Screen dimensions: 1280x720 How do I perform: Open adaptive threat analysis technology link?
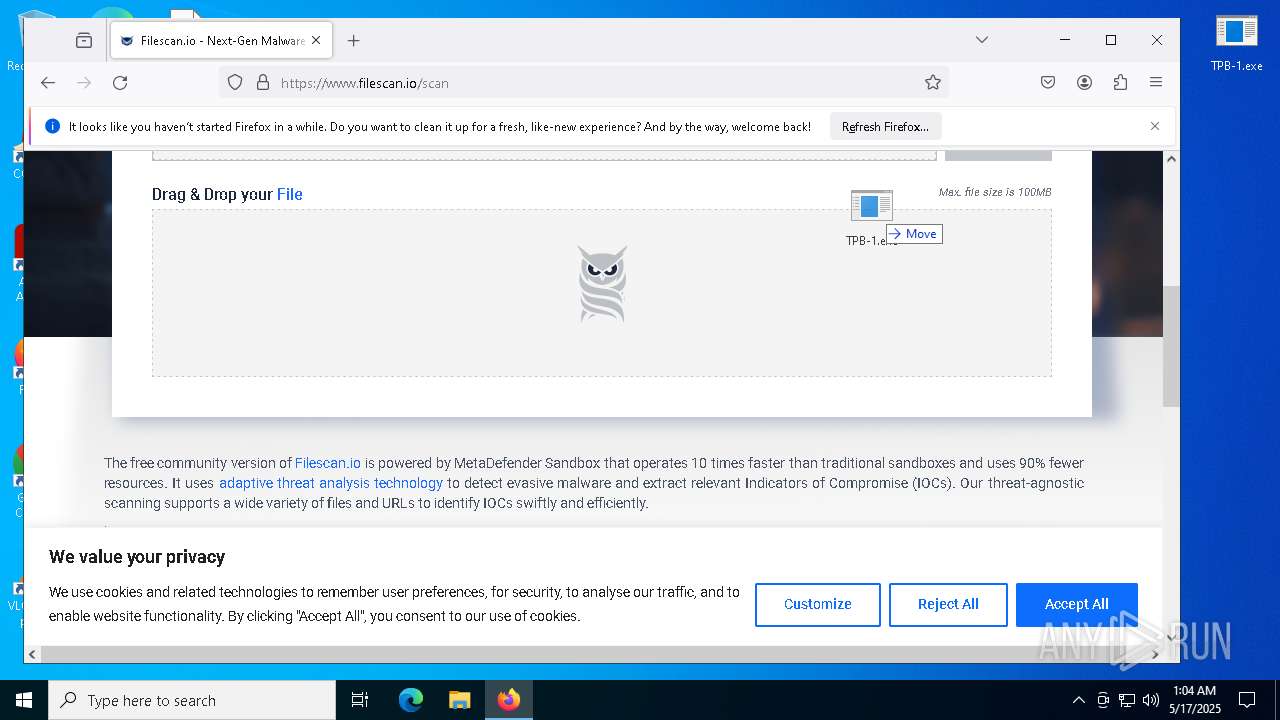click(331, 483)
